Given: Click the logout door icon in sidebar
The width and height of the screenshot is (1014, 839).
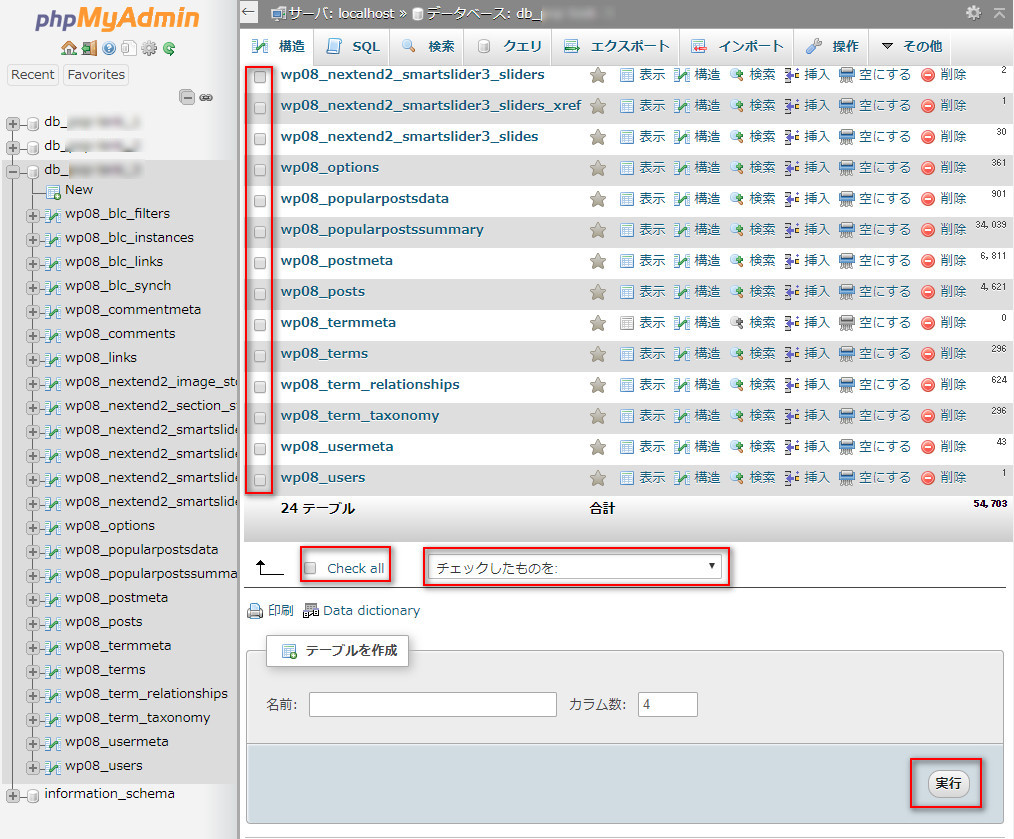Looking at the screenshot, I should pos(89,48).
